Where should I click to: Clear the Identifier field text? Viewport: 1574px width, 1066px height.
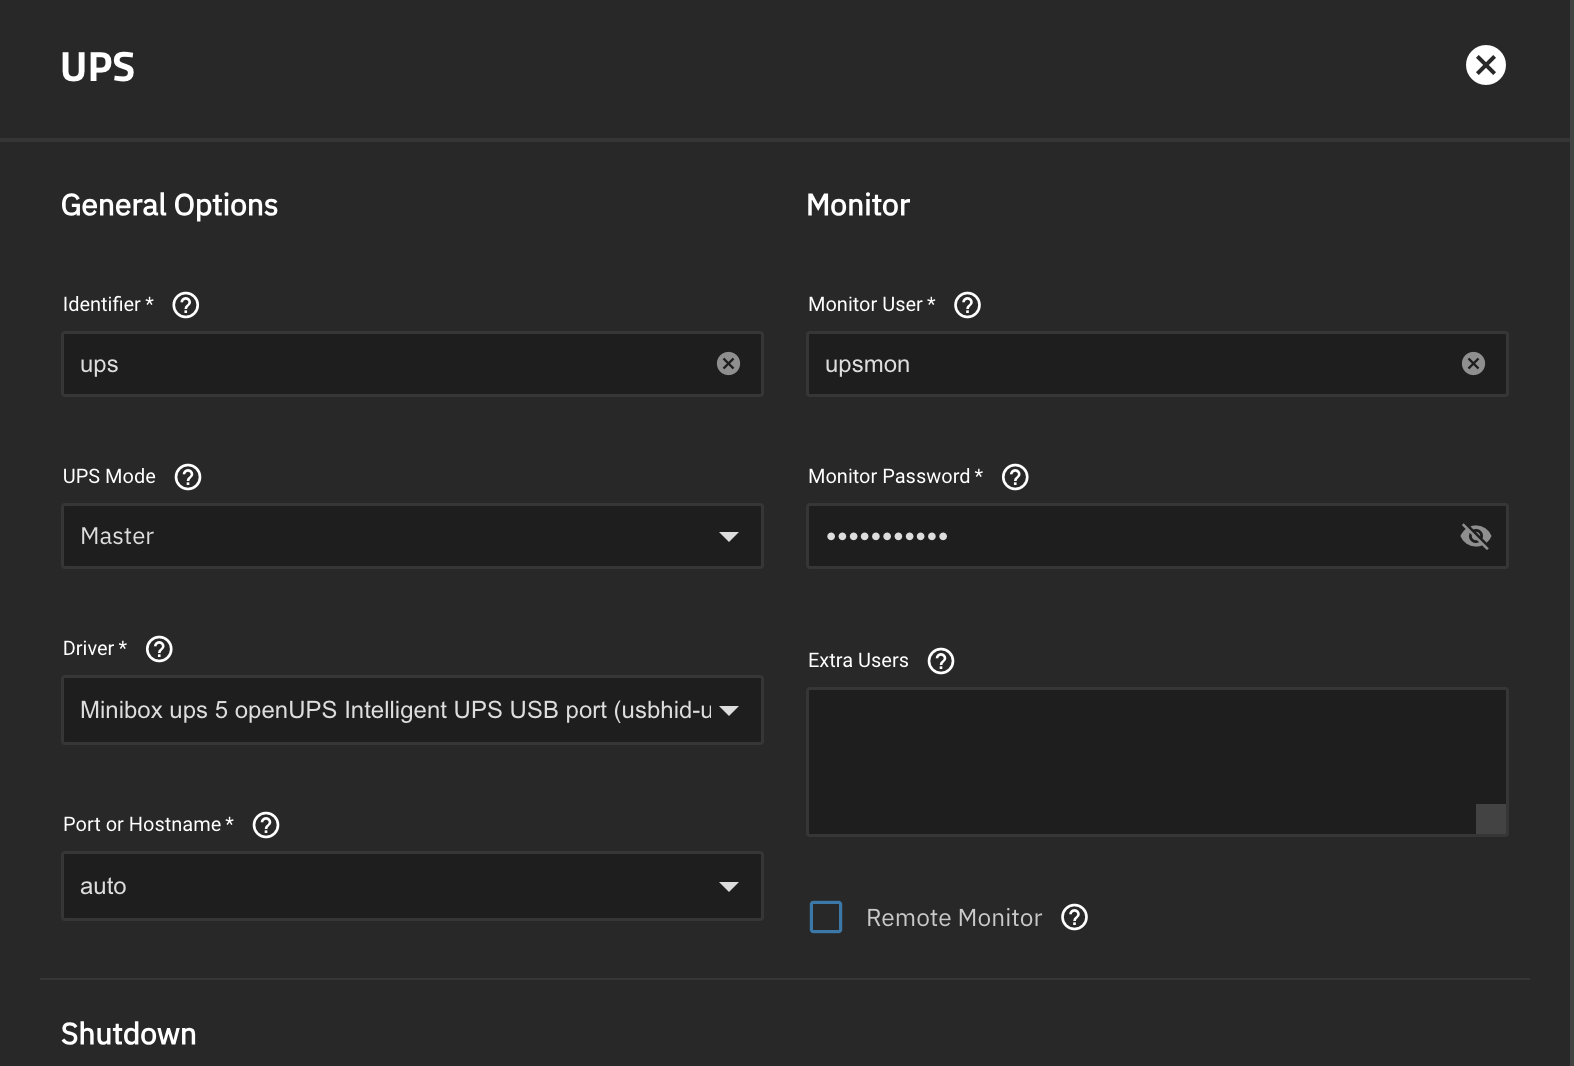pos(728,364)
